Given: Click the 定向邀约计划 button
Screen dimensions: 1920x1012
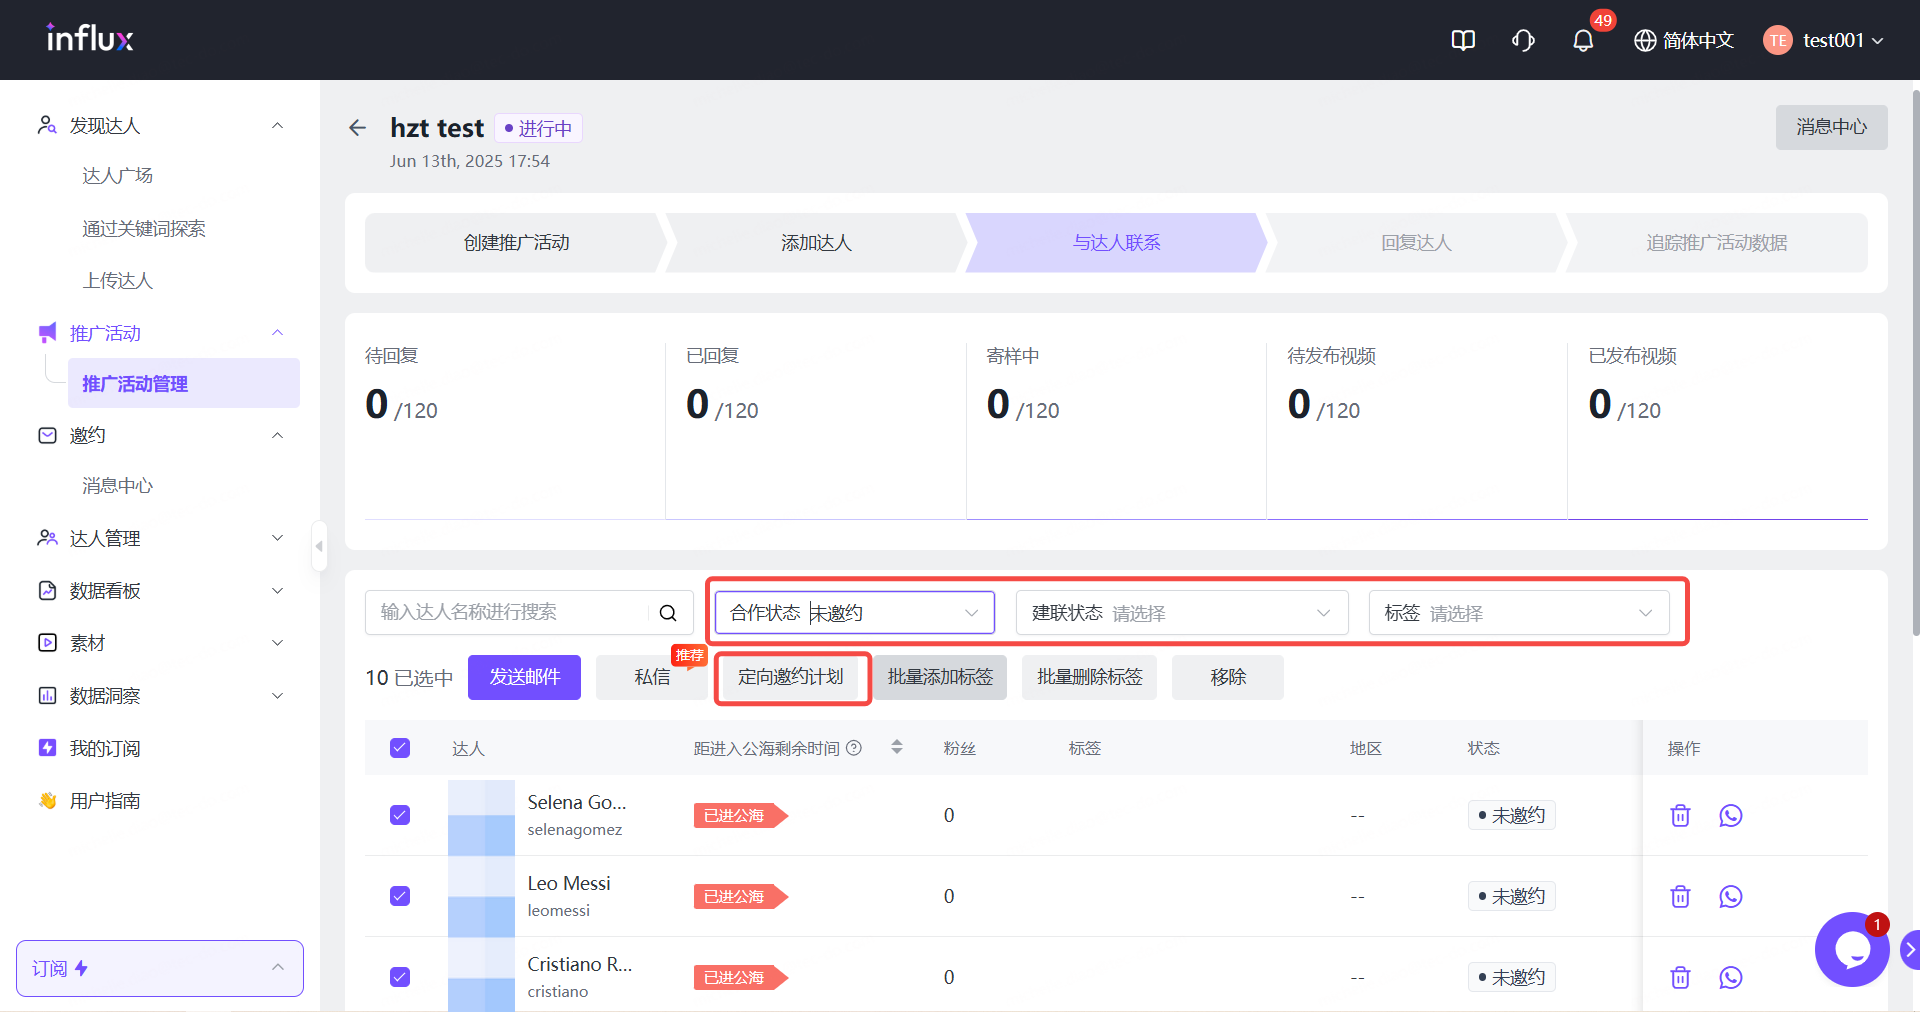Looking at the screenshot, I should pos(791,677).
